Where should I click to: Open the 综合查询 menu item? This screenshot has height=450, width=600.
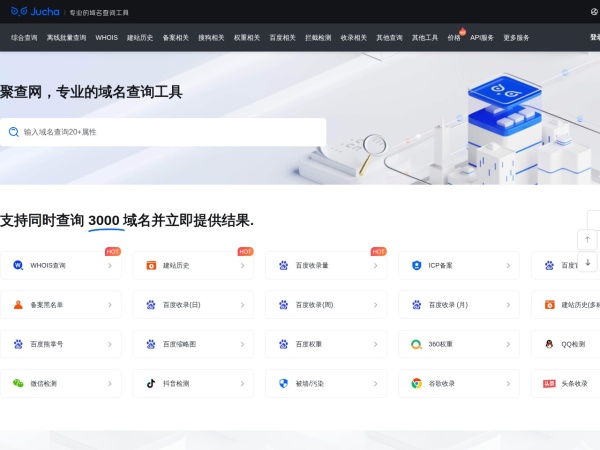pos(24,37)
